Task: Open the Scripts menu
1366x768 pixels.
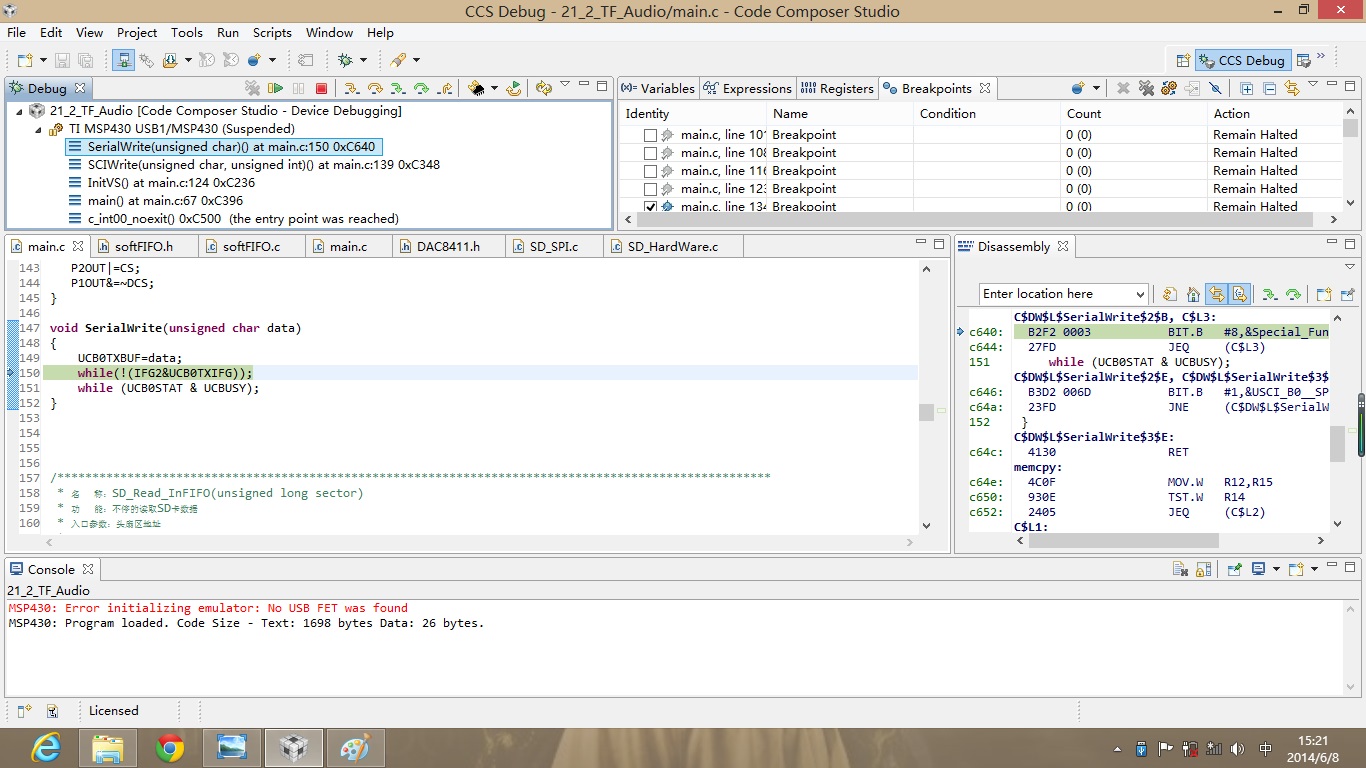Action: (272, 32)
